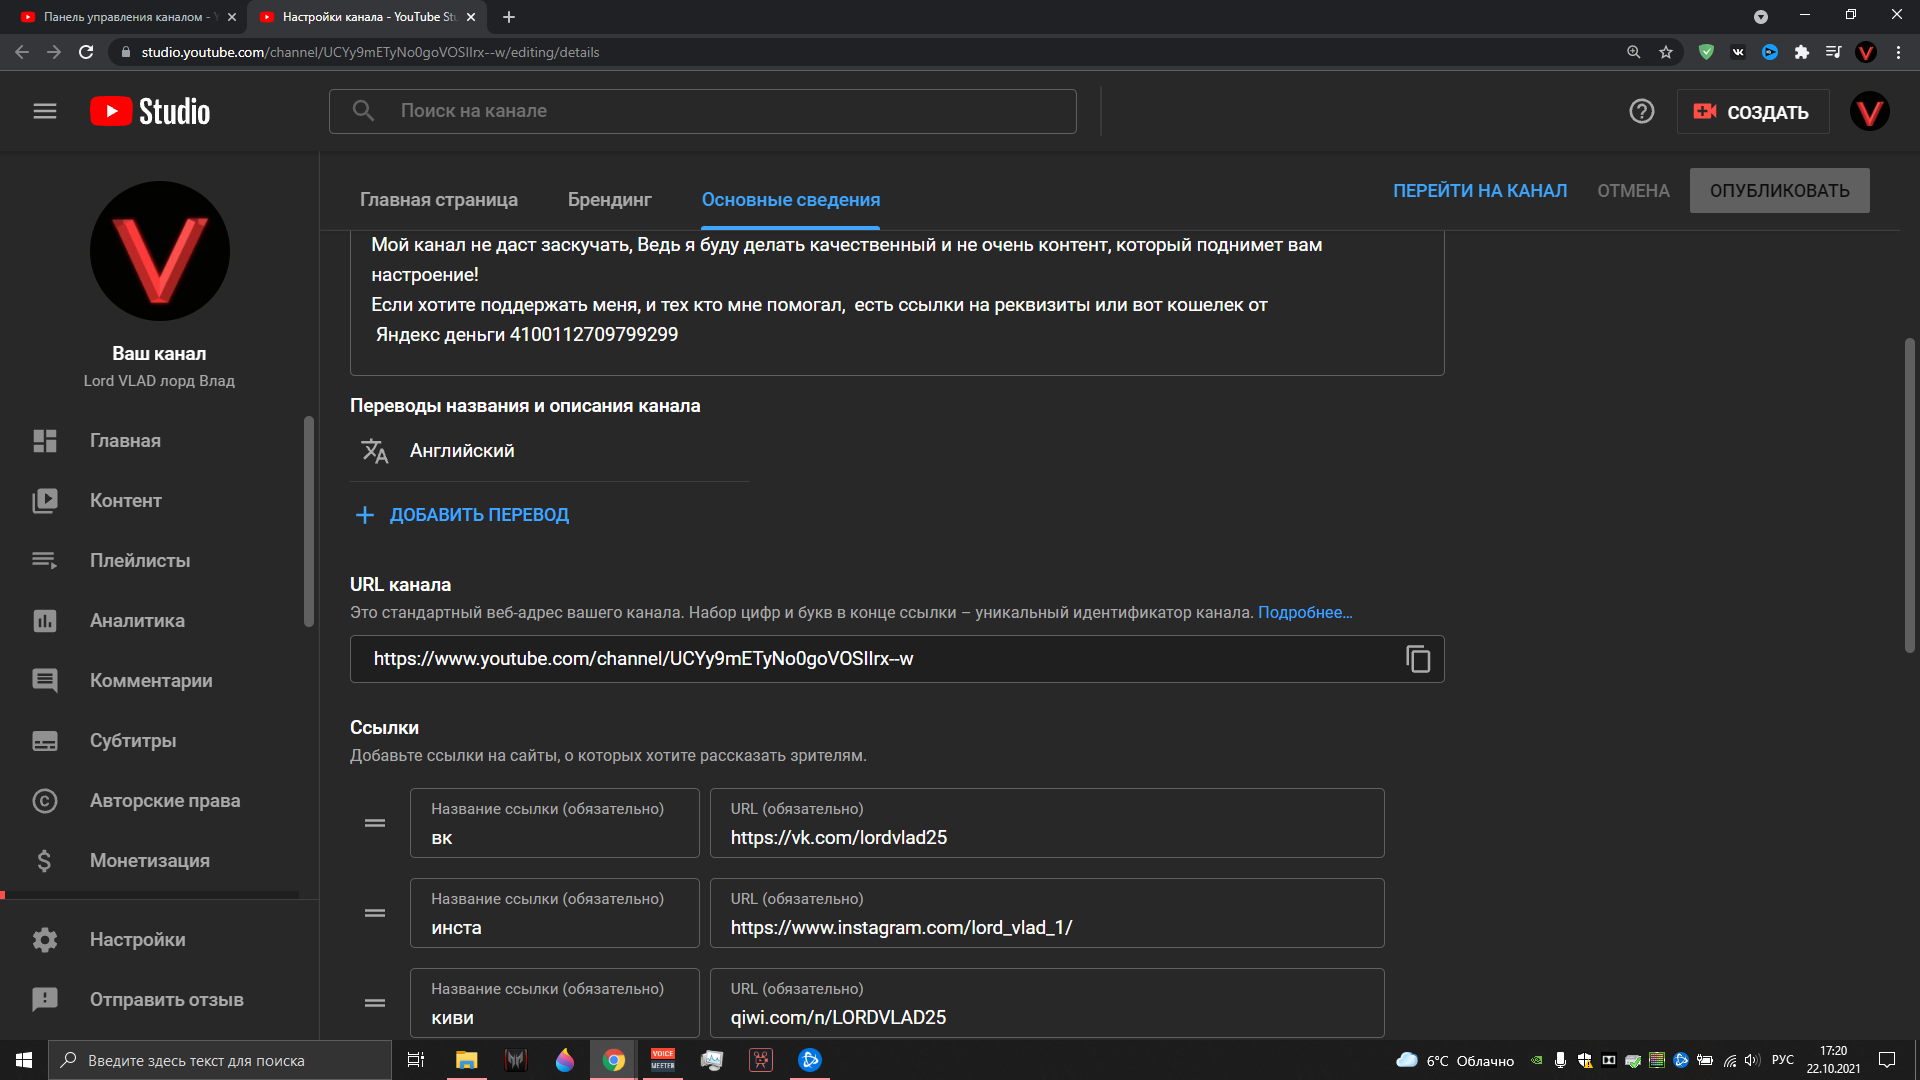Open Chrome three-dot menu
This screenshot has width=1920, height=1080.
[1898, 52]
